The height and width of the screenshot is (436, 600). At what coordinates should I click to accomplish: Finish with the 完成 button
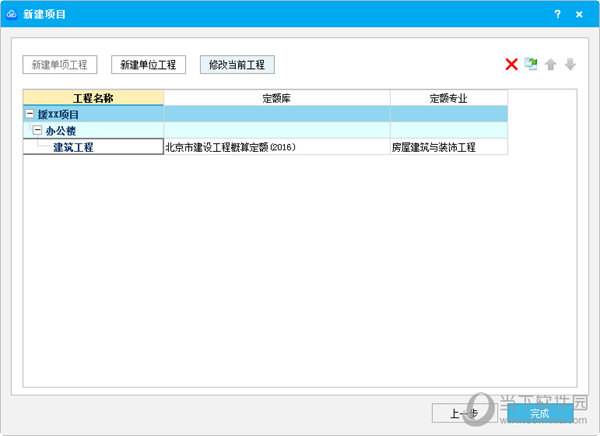pos(540,413)
